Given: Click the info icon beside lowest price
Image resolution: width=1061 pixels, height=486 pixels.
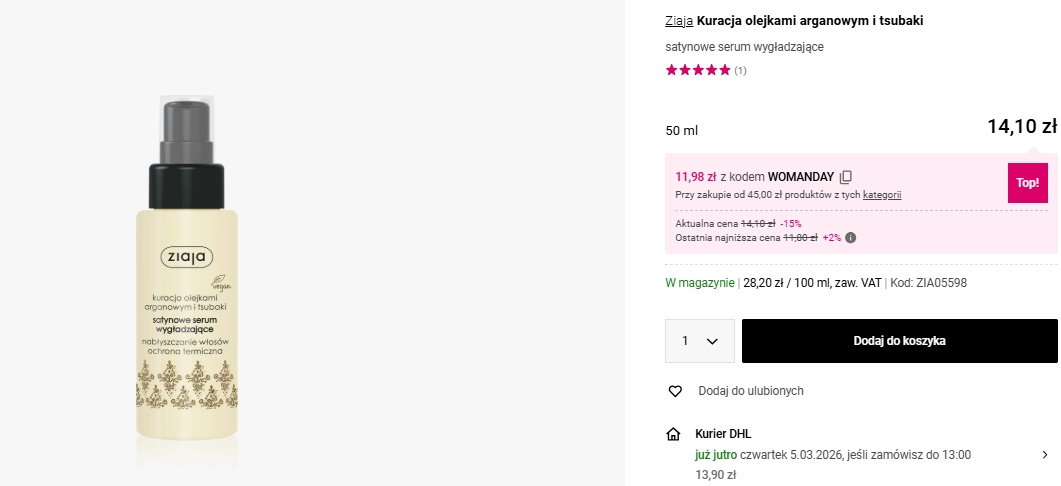Looking at the screenshot, I should coord(850,238).
